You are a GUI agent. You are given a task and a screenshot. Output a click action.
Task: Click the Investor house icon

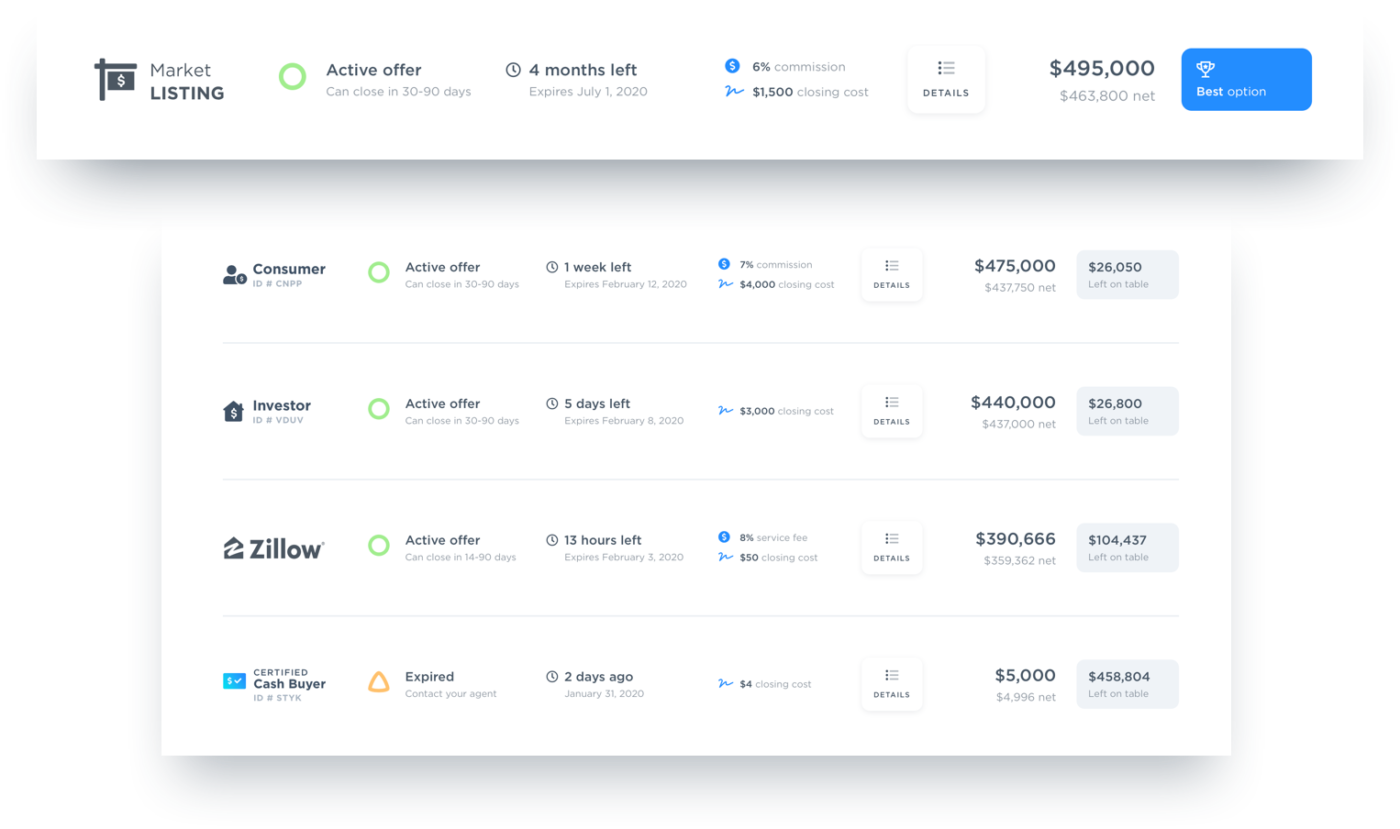pyautogui.click(x=233, y=410)
